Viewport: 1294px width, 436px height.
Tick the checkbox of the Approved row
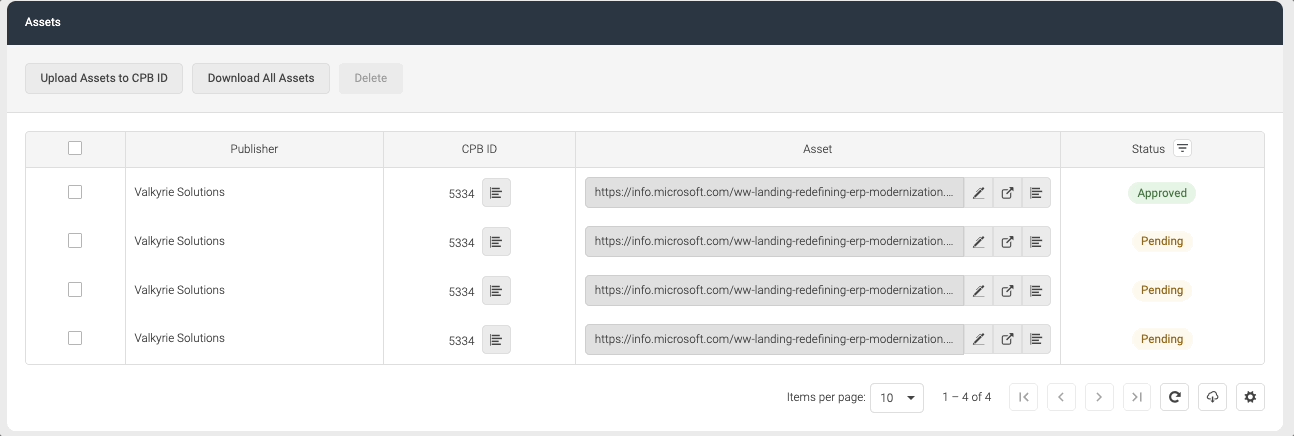[75, 192]
